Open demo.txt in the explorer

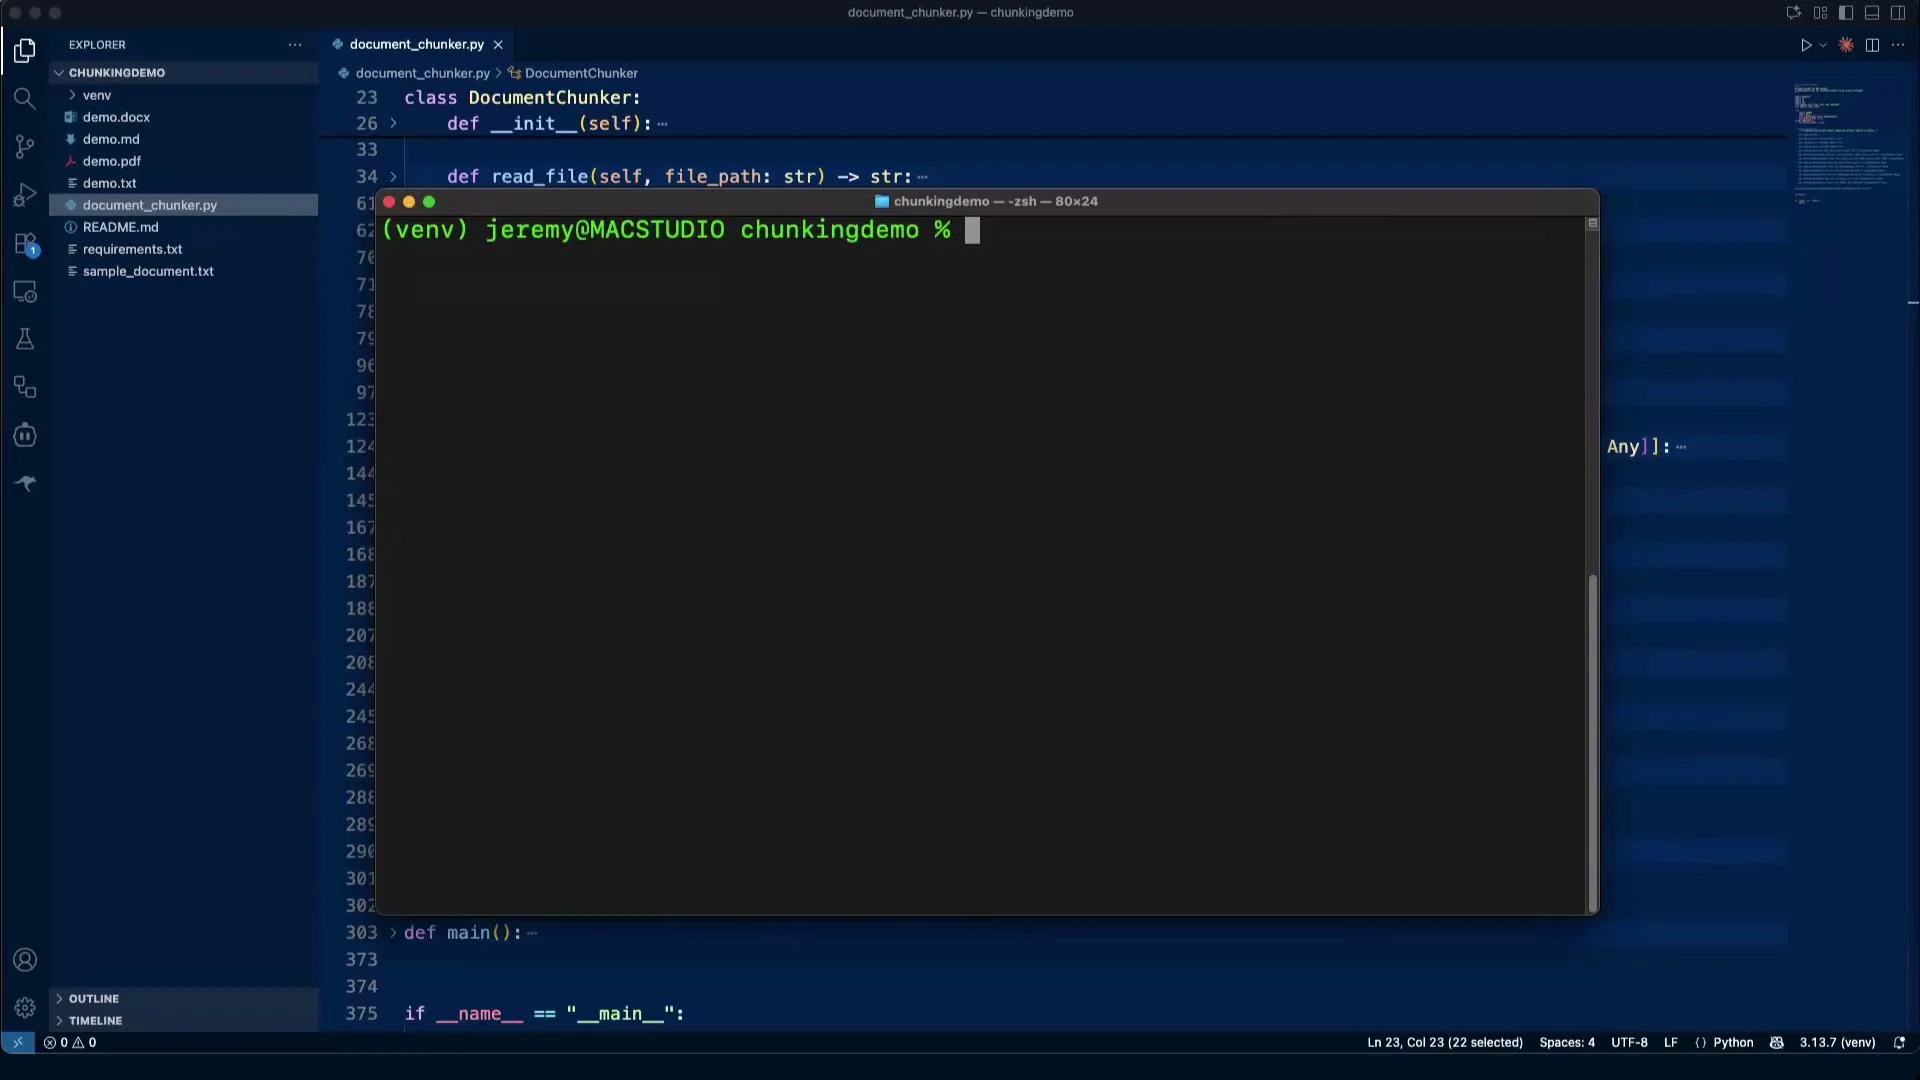click(184, 183)
